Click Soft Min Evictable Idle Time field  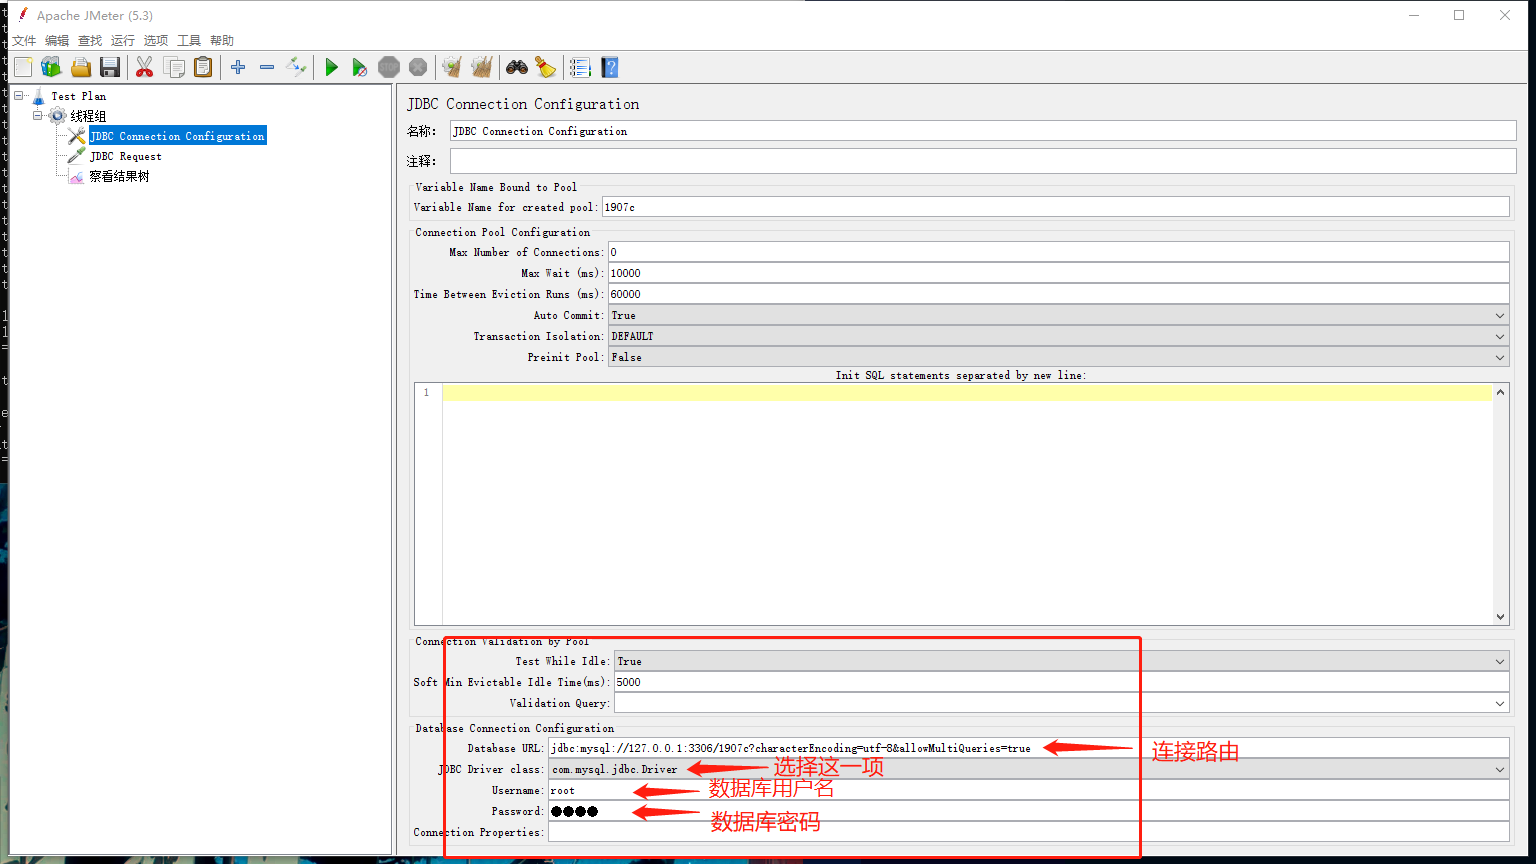click(1062, 682)
